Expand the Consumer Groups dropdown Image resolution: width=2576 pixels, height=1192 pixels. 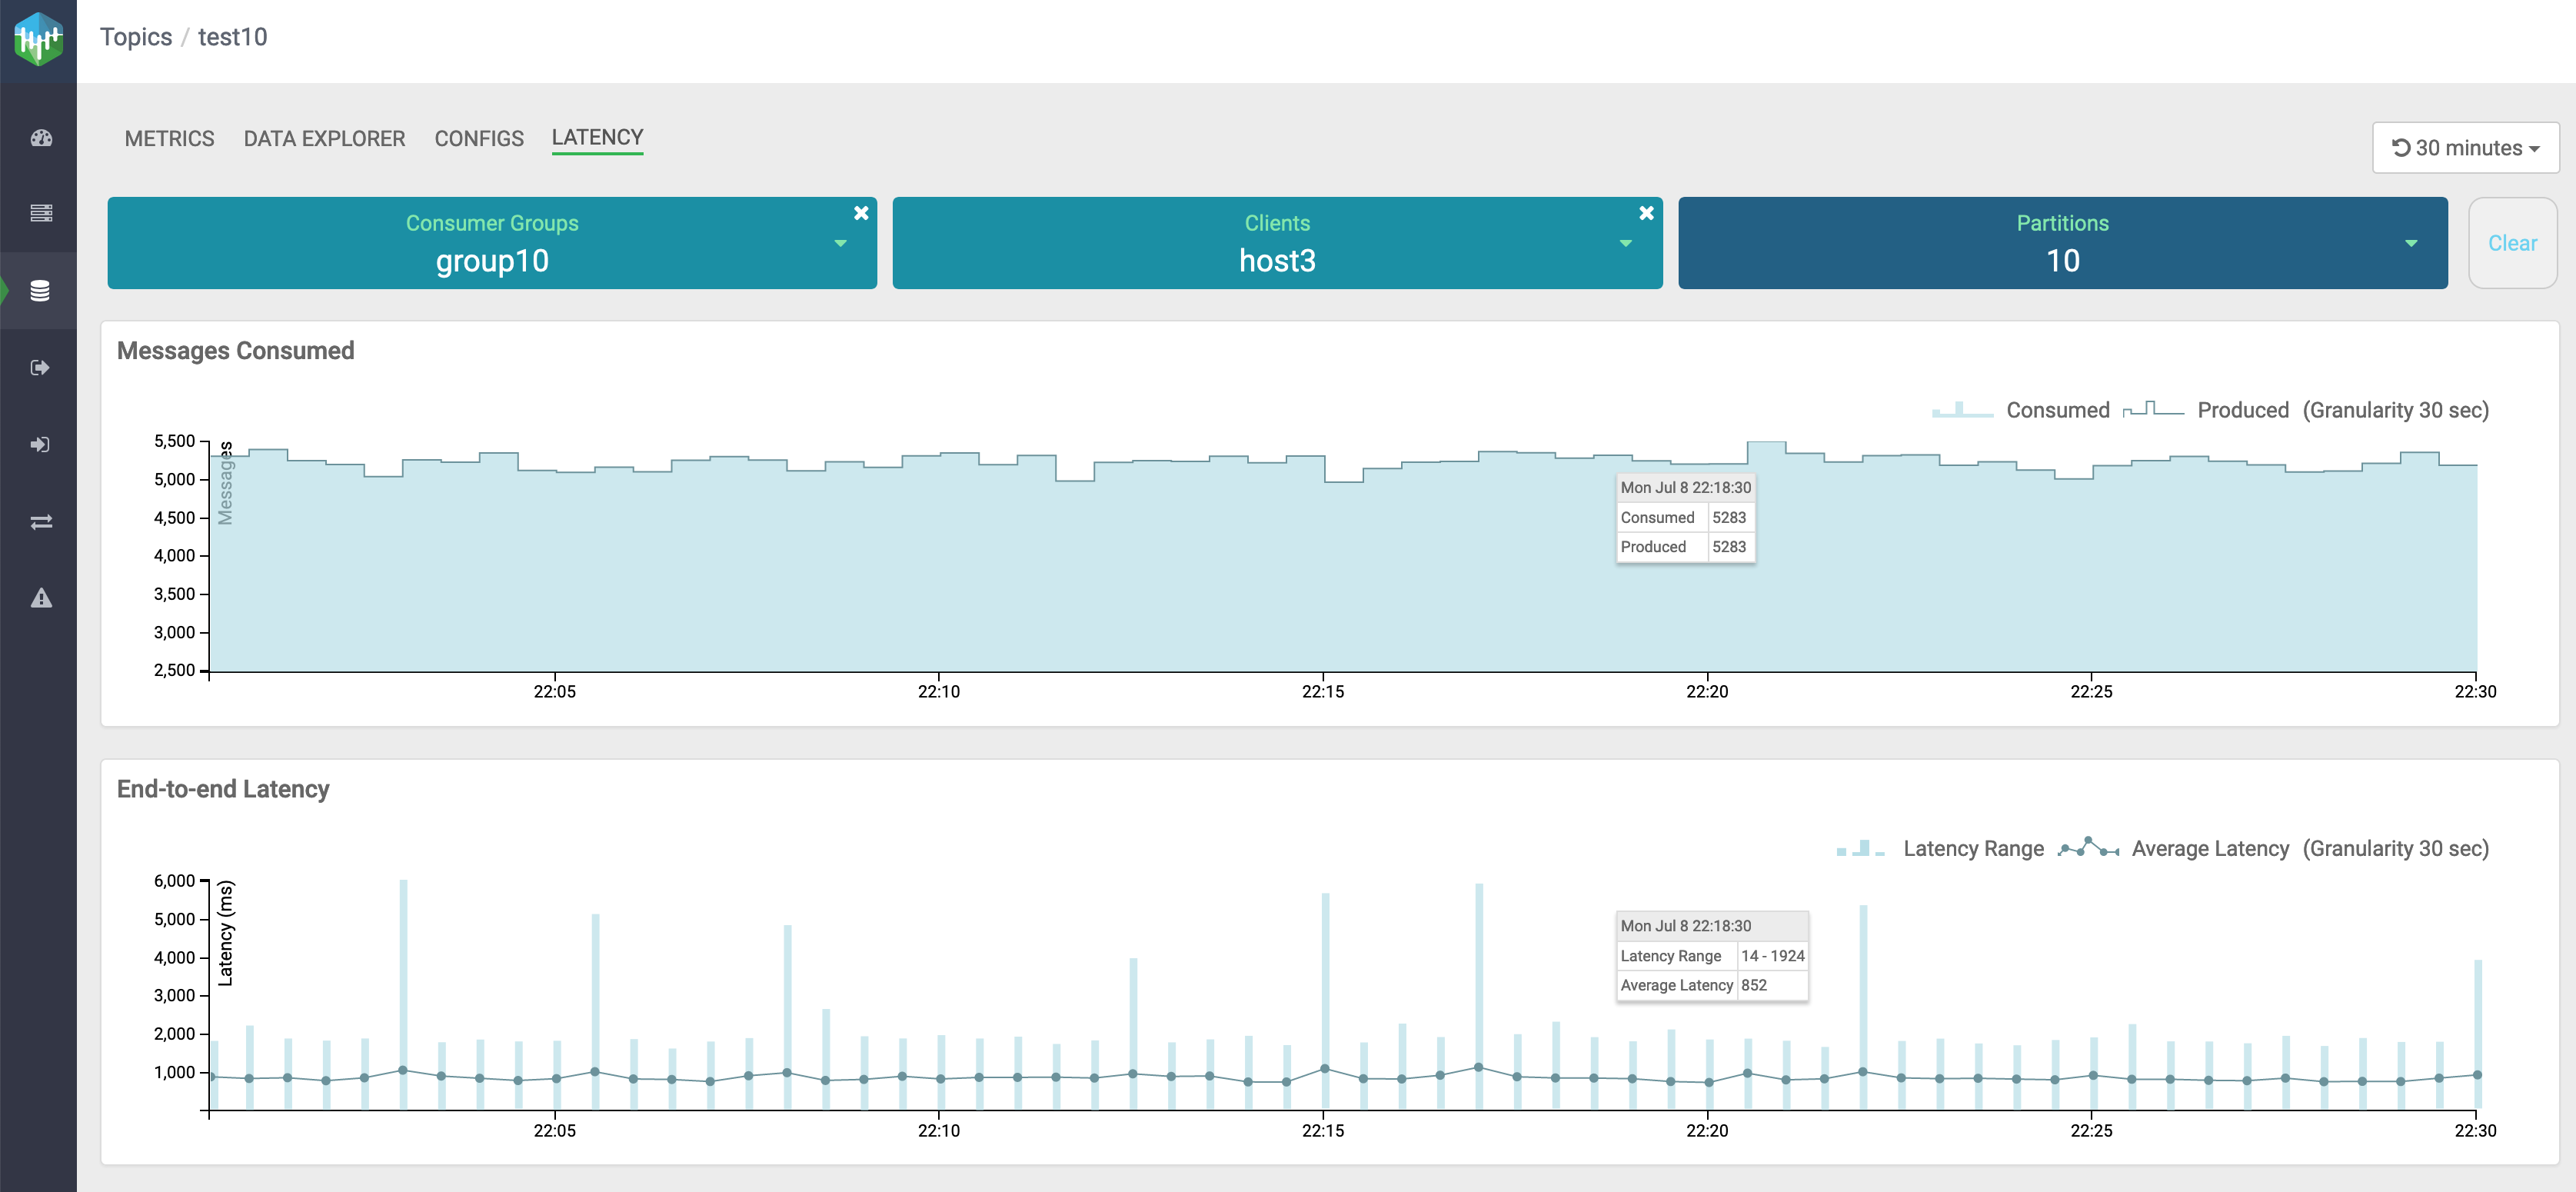pos(840,243)
